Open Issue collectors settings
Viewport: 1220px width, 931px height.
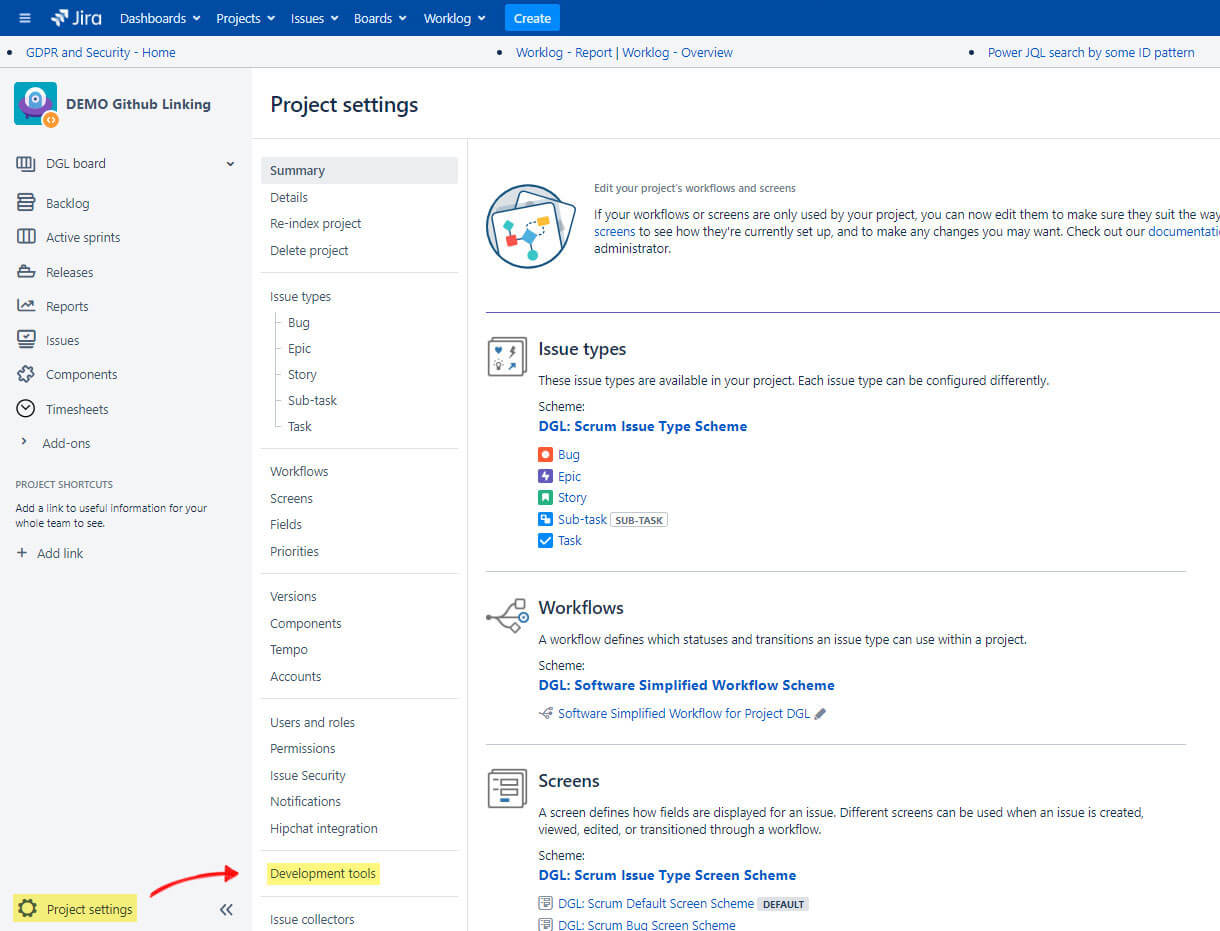click(x=312, y=919)
